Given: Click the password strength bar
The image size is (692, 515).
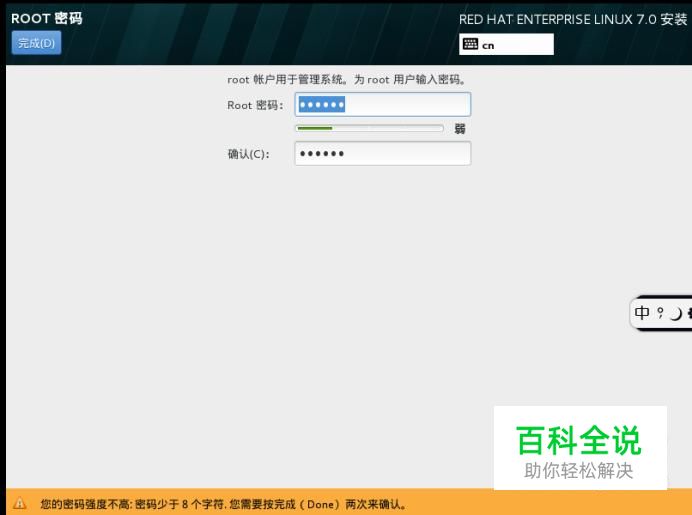Looking at the screenshot, I should 369,128.
